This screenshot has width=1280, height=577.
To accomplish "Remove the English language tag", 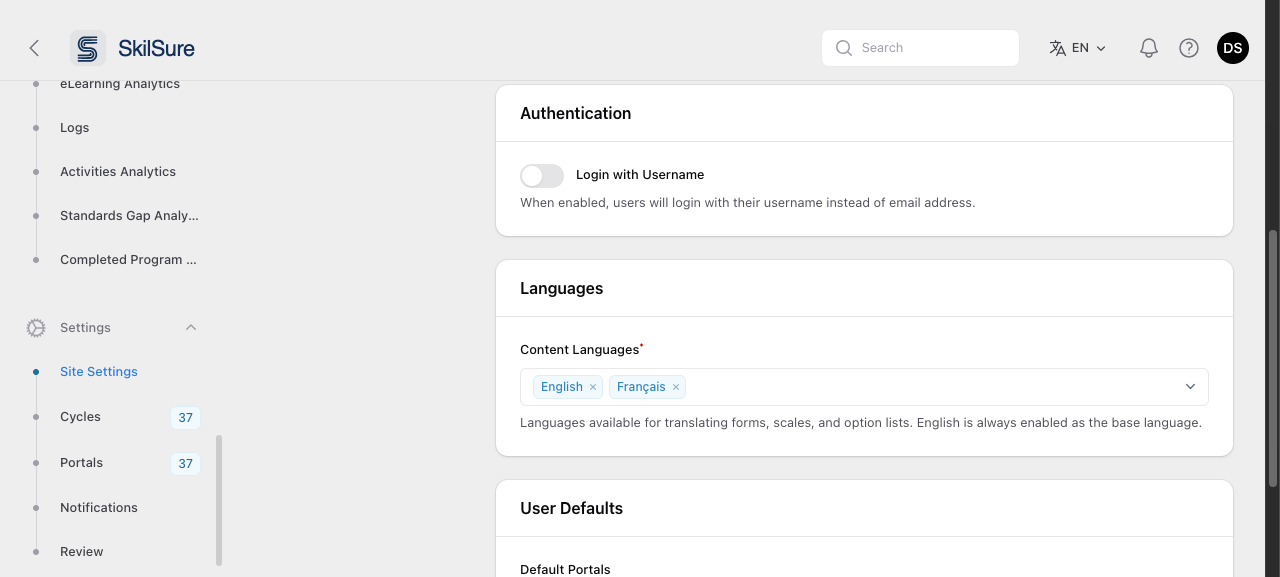I will [593, 387].
